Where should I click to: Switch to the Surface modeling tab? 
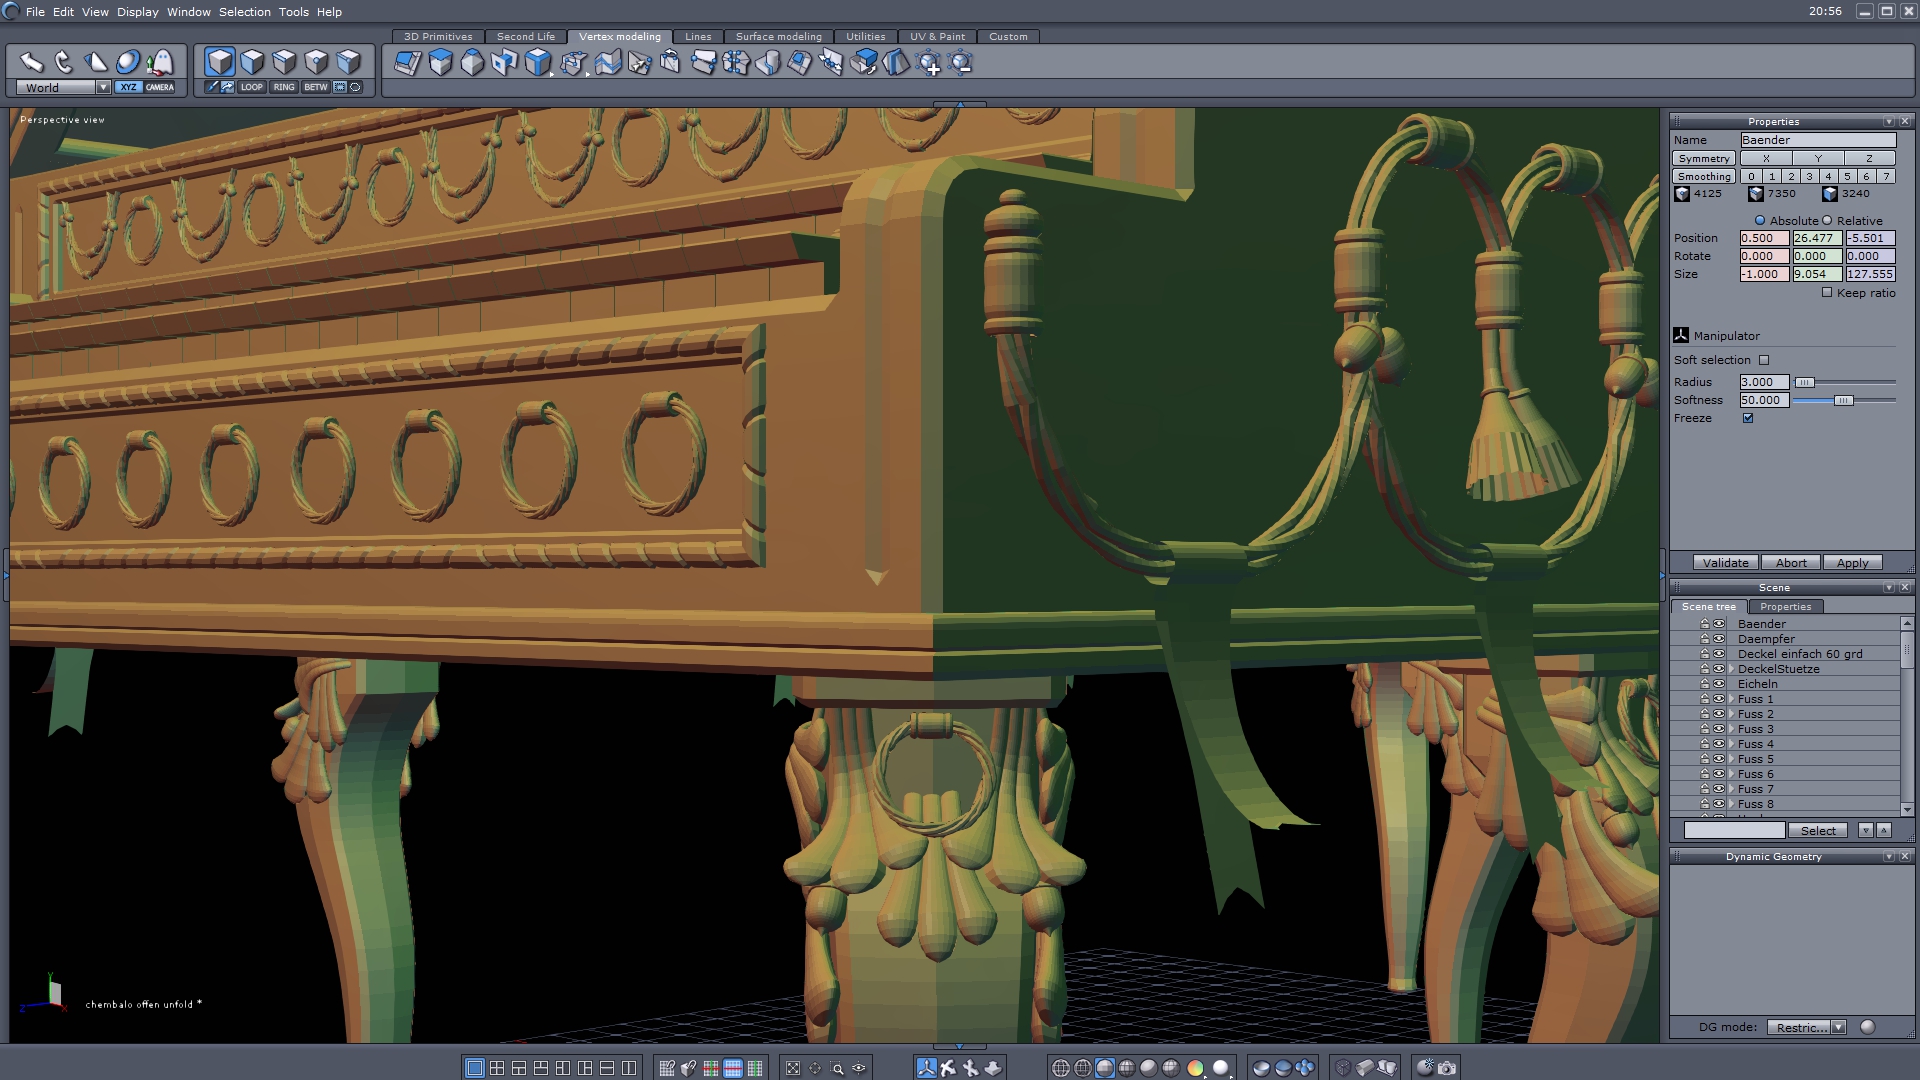[x=778, y=36]
